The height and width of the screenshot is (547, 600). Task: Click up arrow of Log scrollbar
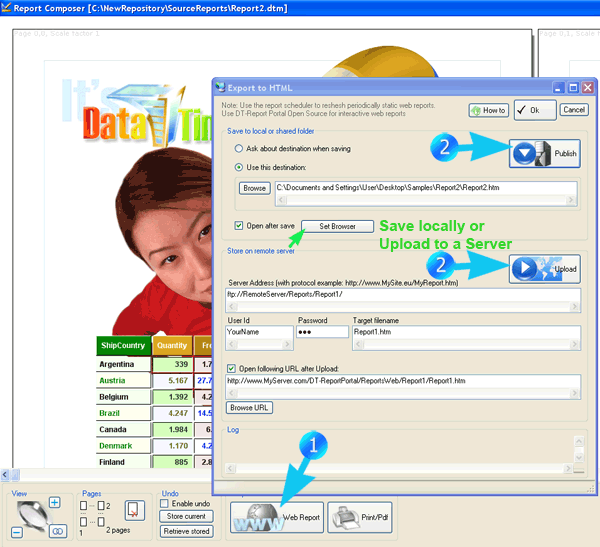pyautogui.click(x=579, y=441)
